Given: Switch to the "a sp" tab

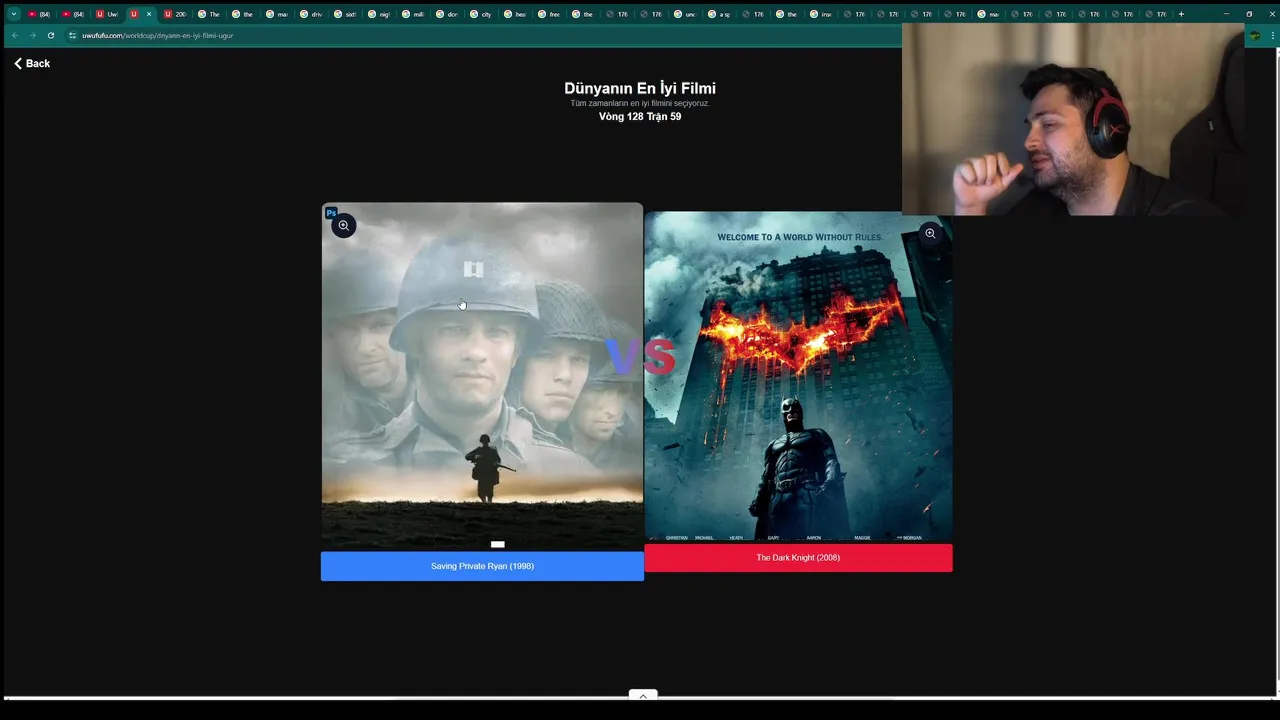Looking at the screenshot, I should [x=718, y=14].
